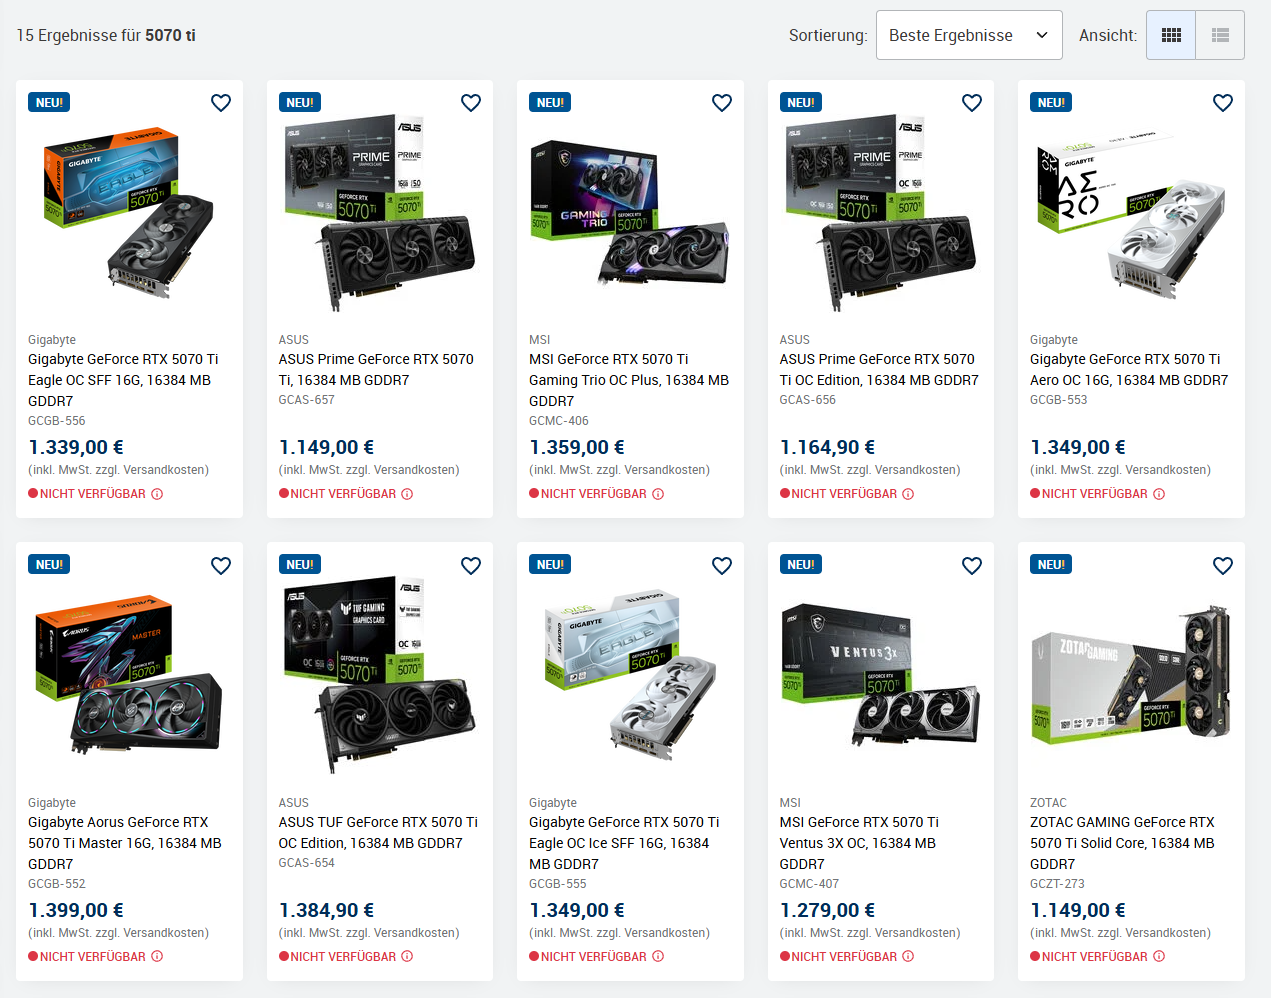The height and width of the screenshot is (998, 1271).
Task: Add Gigabyte Eagle OC SFF 16G to wishlist
Action: 221,103
